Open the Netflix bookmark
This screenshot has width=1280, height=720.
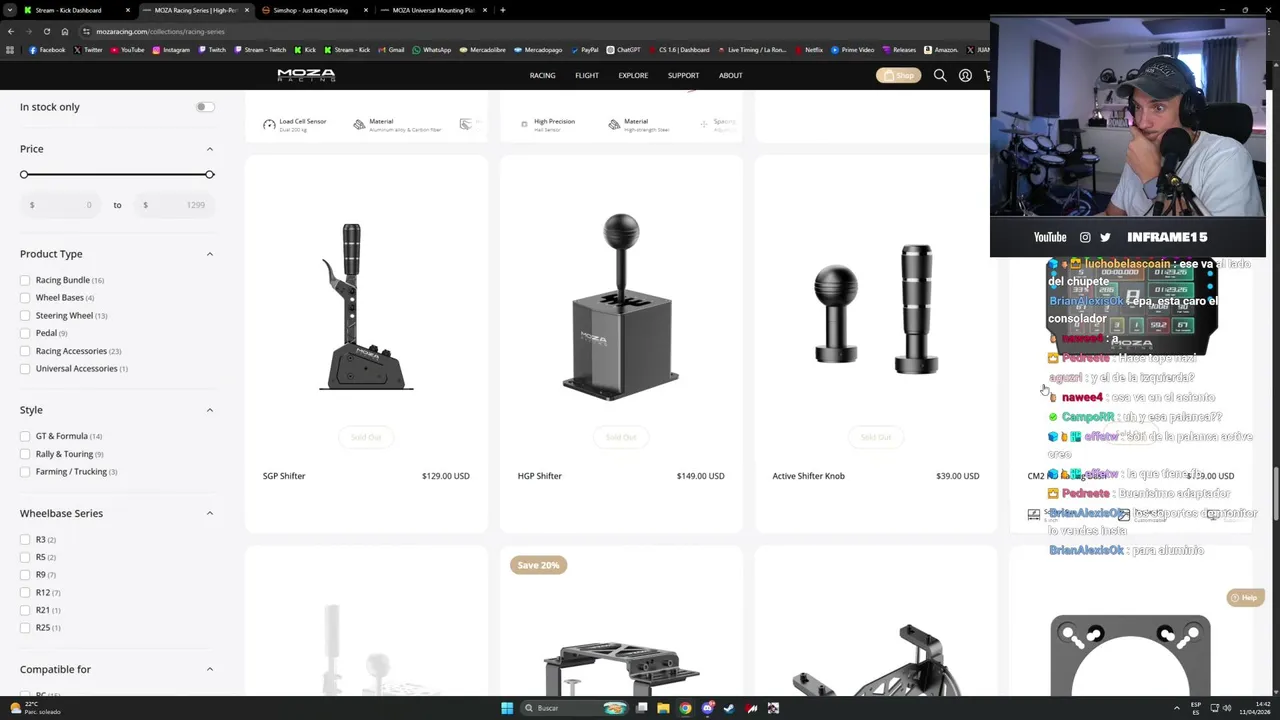click(809, 50)
